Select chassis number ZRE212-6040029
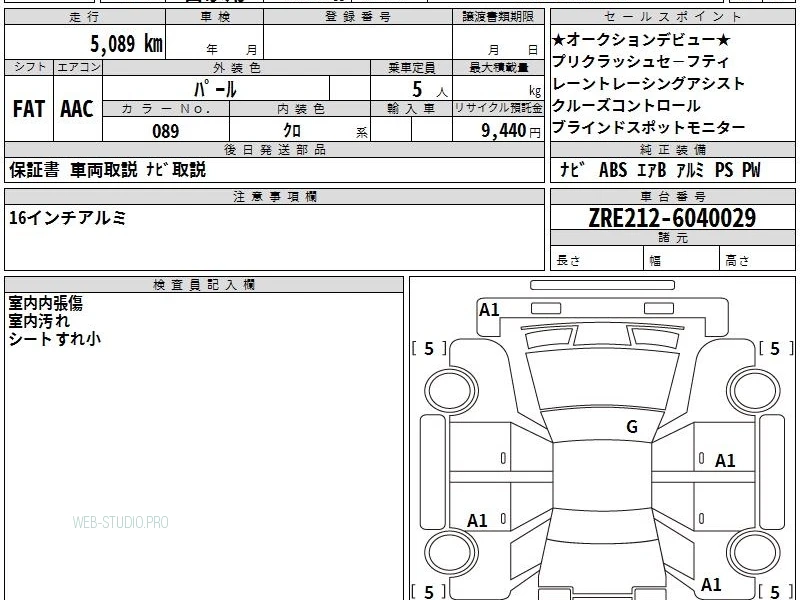This screenshot has height=600, width=800. (x=672, y=218)
